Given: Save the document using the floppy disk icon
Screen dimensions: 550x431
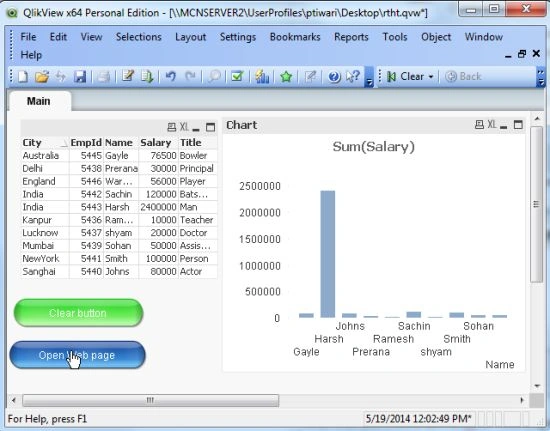Looking at the screenshot, I should tap(80, 76).
